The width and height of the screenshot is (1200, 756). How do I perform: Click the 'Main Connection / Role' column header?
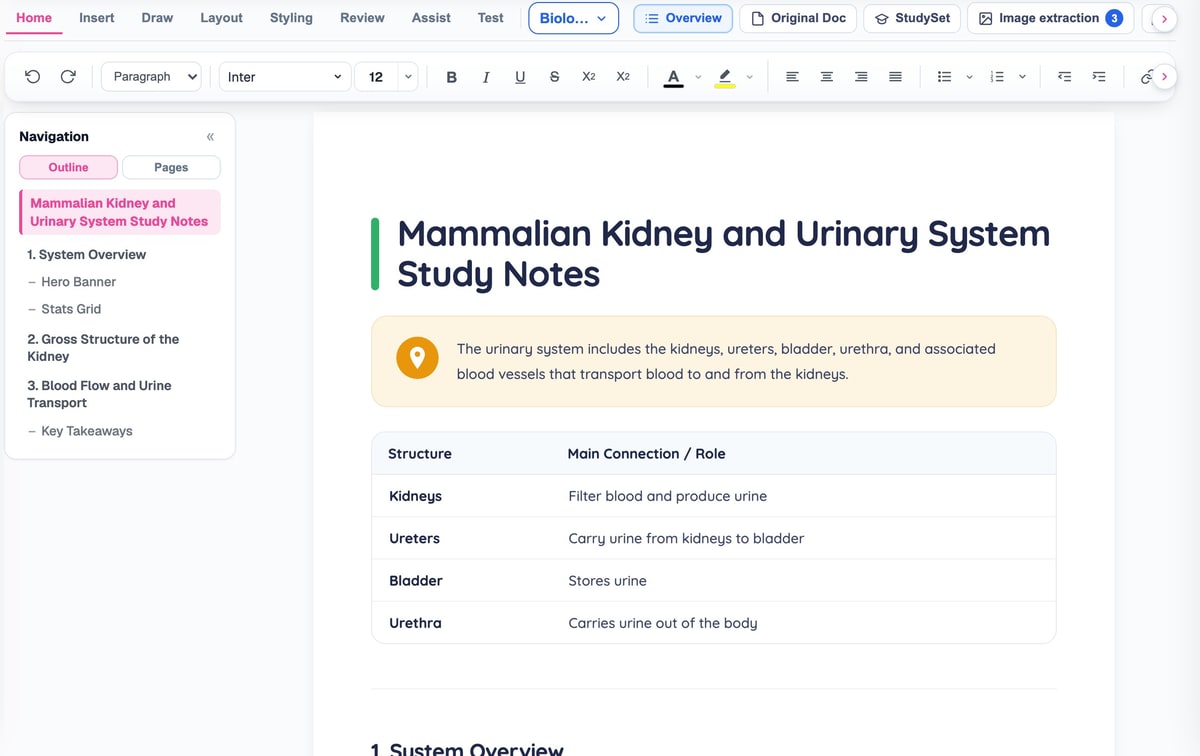646,454
